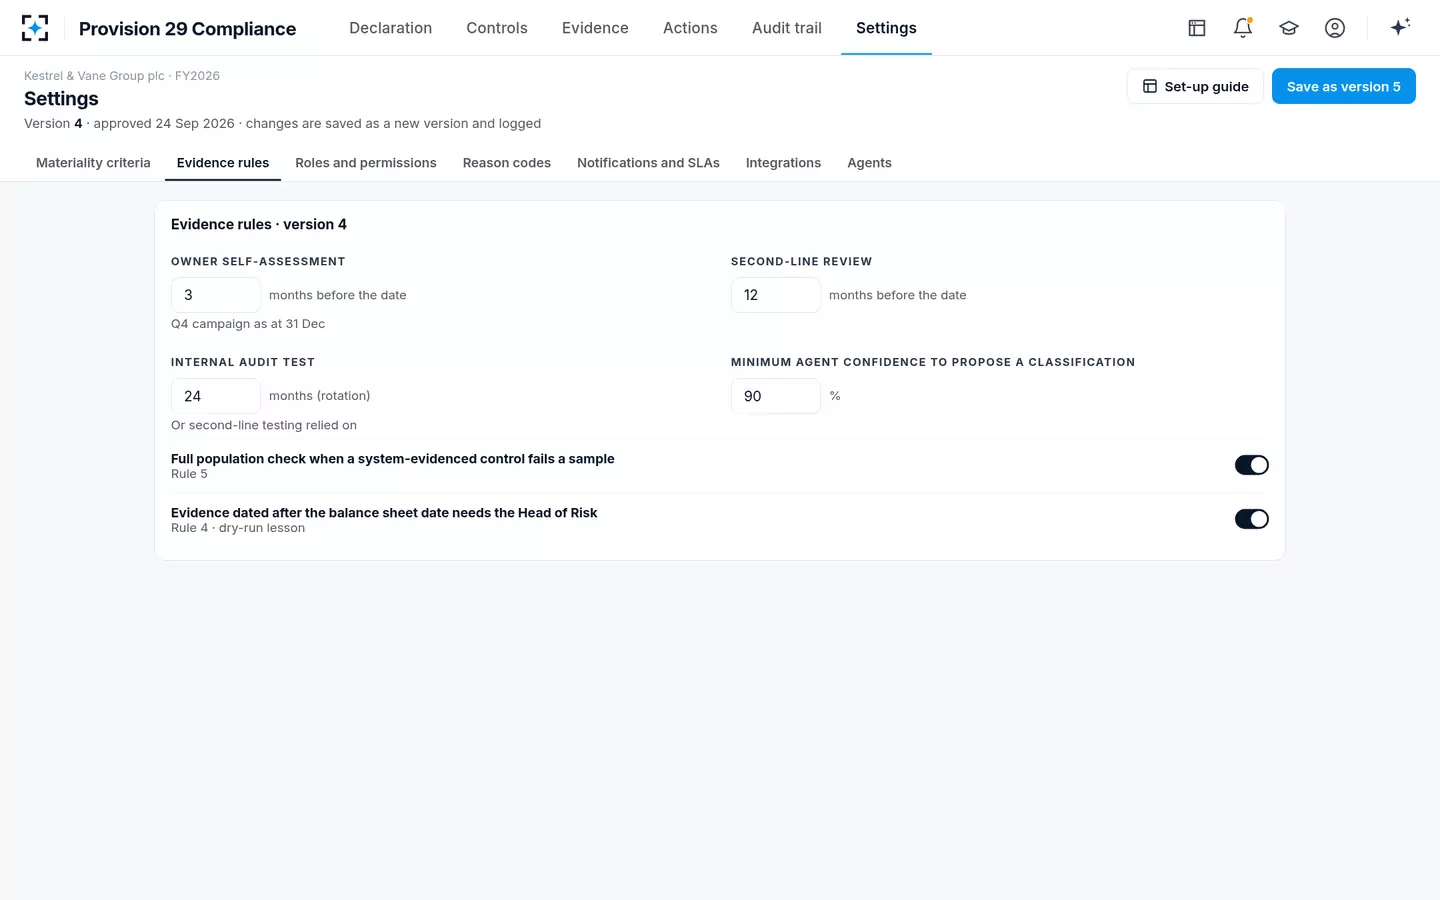The width and height of the screenshot is (1440, 900).
Task: Open the Actions section
Action: [690, 28]
